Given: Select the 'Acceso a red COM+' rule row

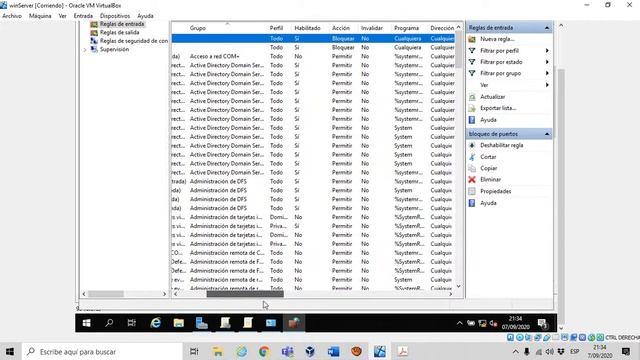Looking at the screenshot, I should 313,56.
